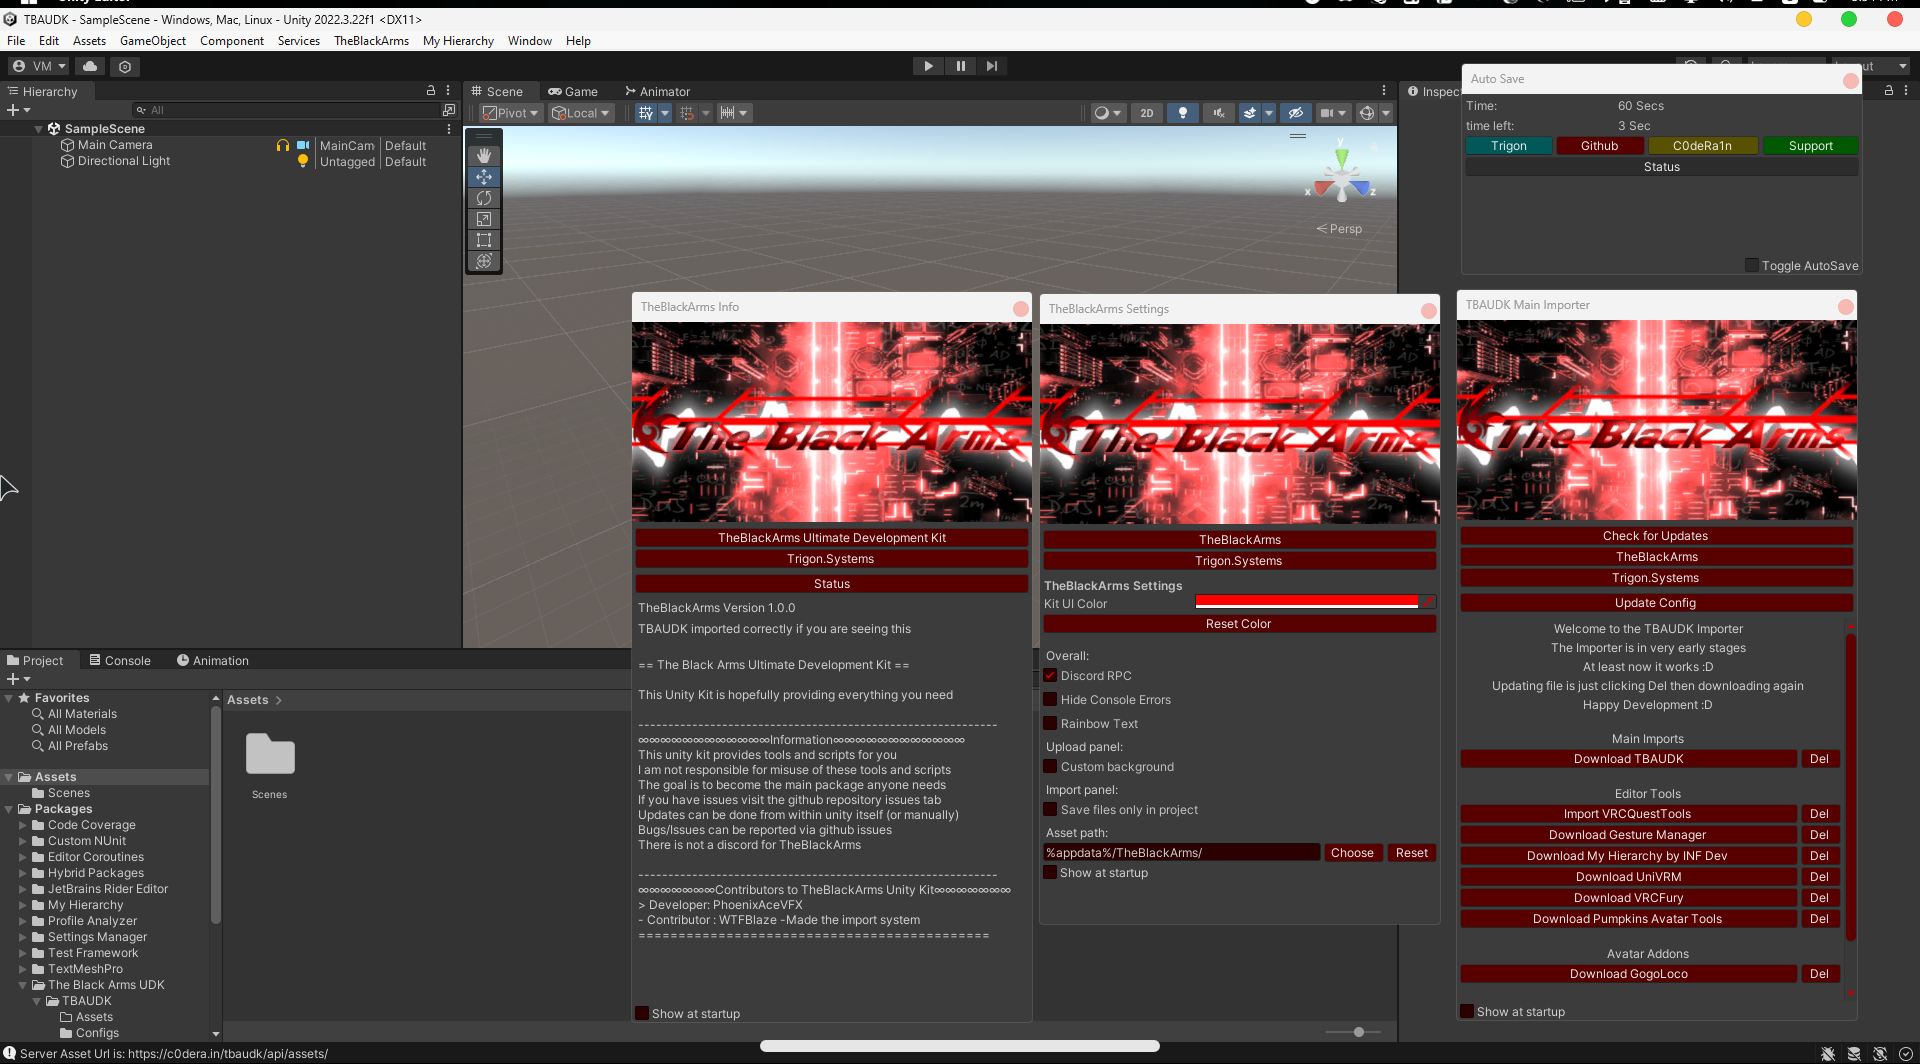Select the Move tool in Scene
1920x1064 pixels.
(484, 177)
